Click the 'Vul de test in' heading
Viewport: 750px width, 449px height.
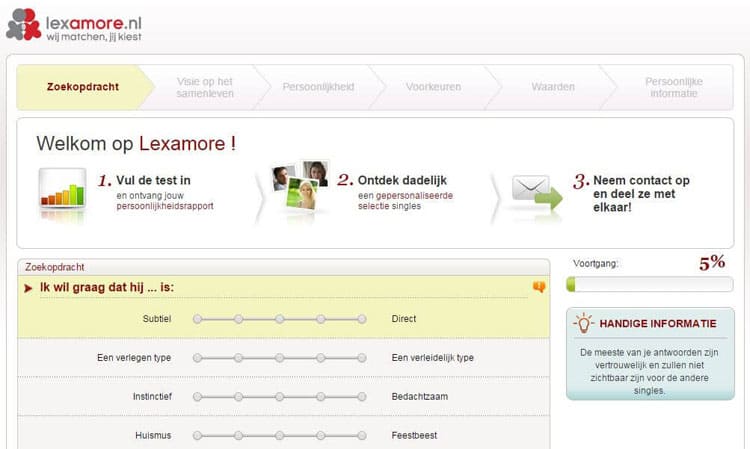coord(154,180)
